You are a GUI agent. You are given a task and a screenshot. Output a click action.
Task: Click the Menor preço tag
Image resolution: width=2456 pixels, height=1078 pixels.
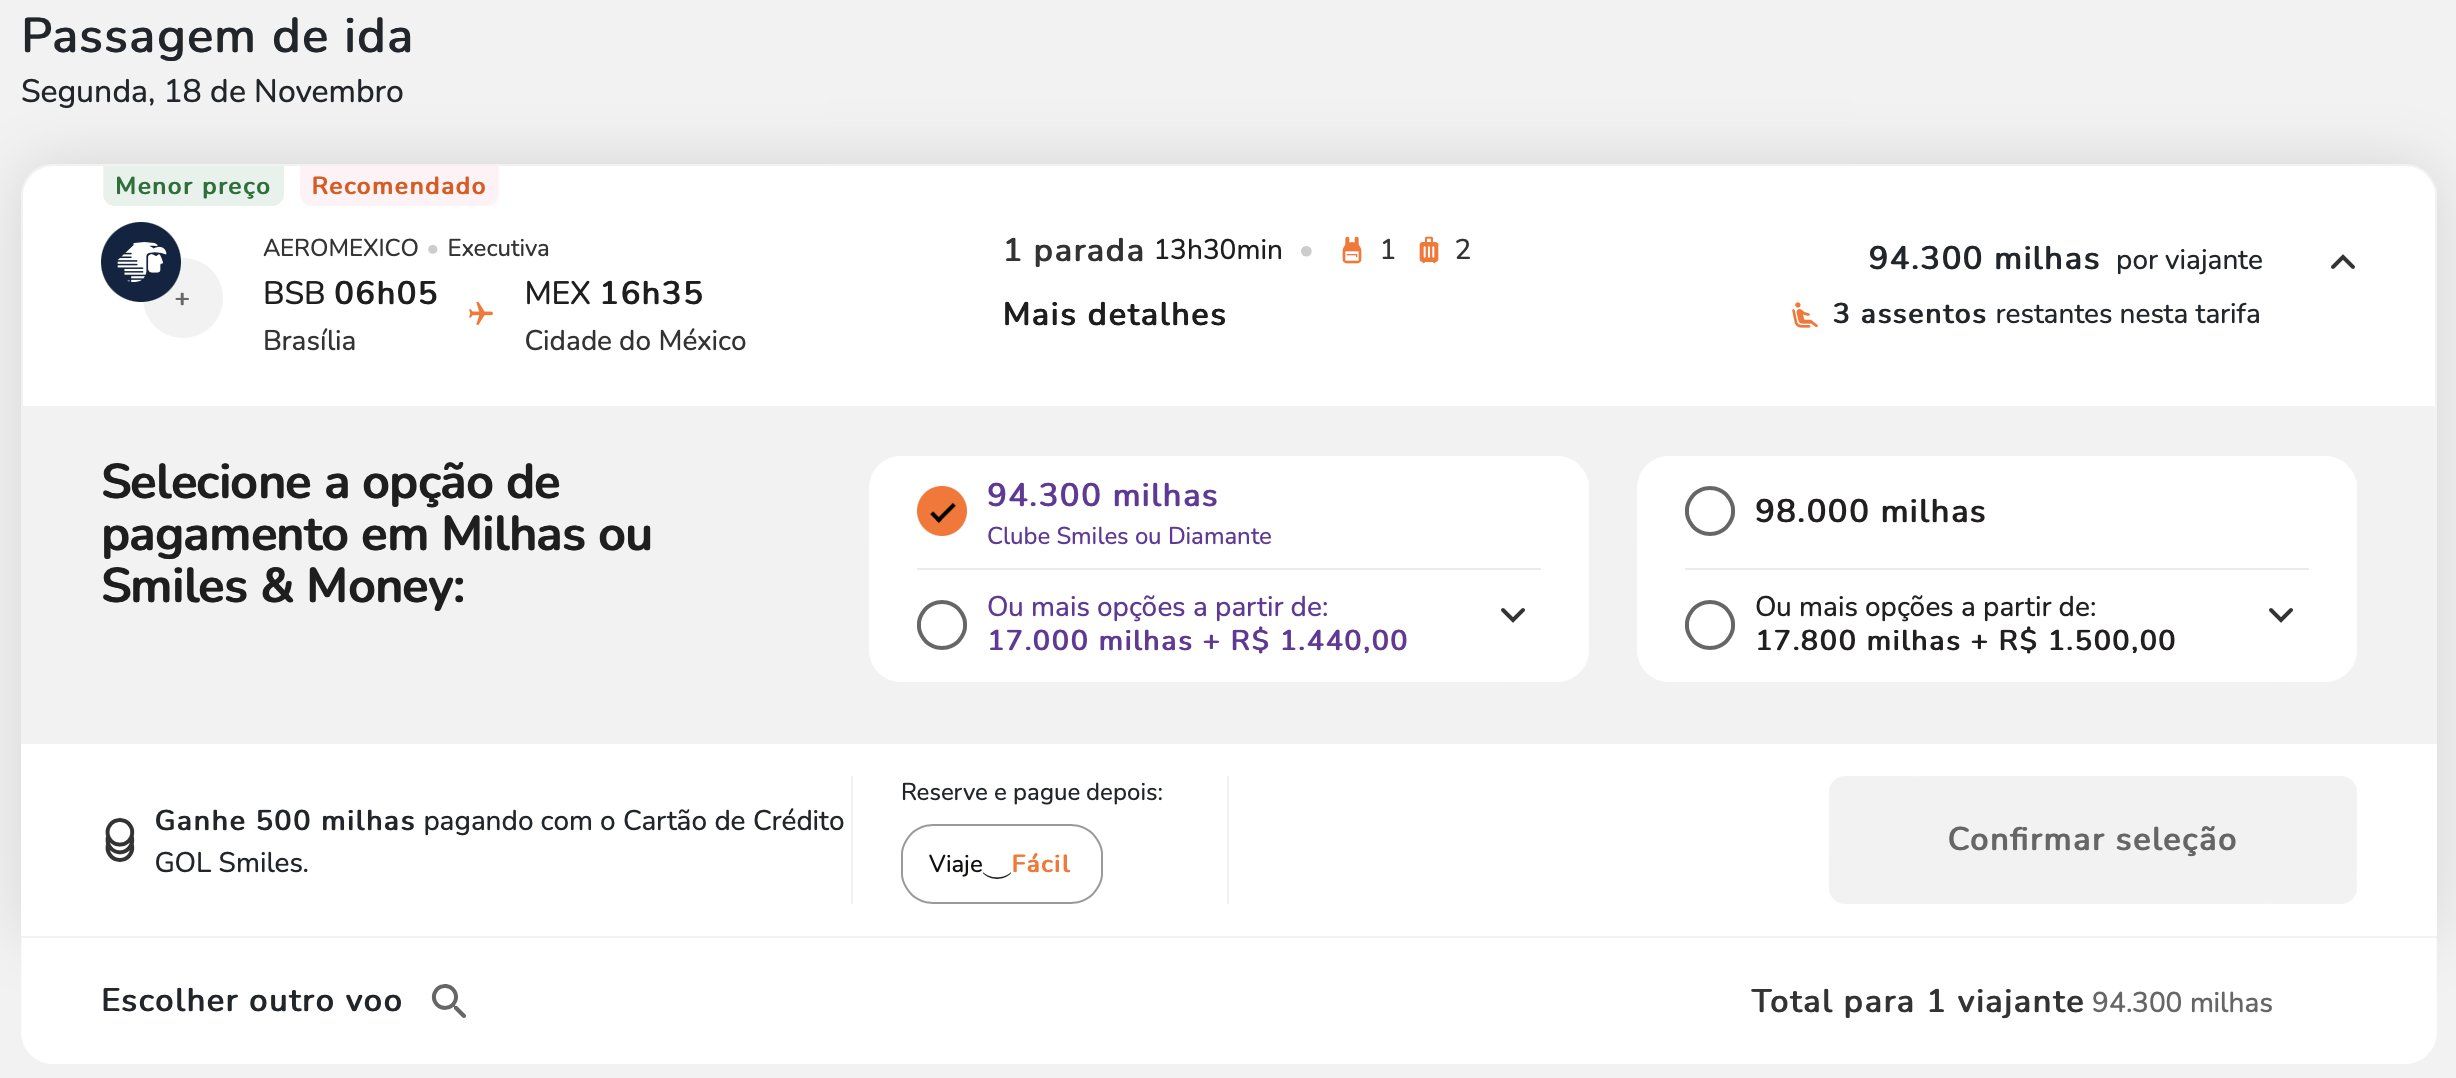coord(193,186)
